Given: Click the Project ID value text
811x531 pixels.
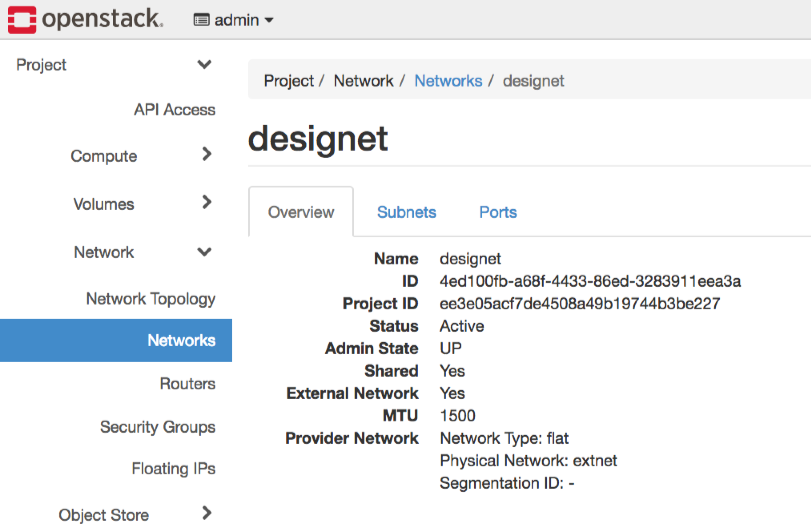Looking at the screenshot, I should 580,304.
